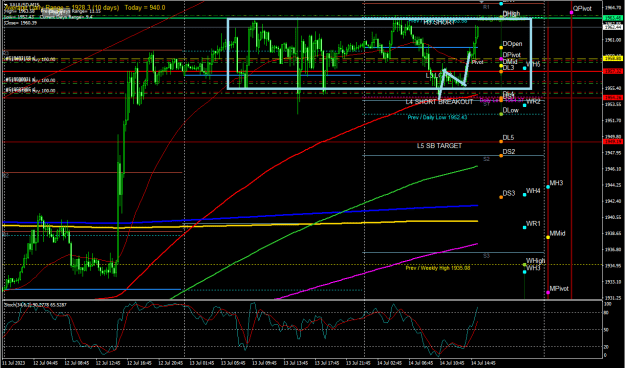Viewport: 625px width, 368px height.
Task: Select the Prev / Weekly High 1935.08 text
Action: coord(438,268)
